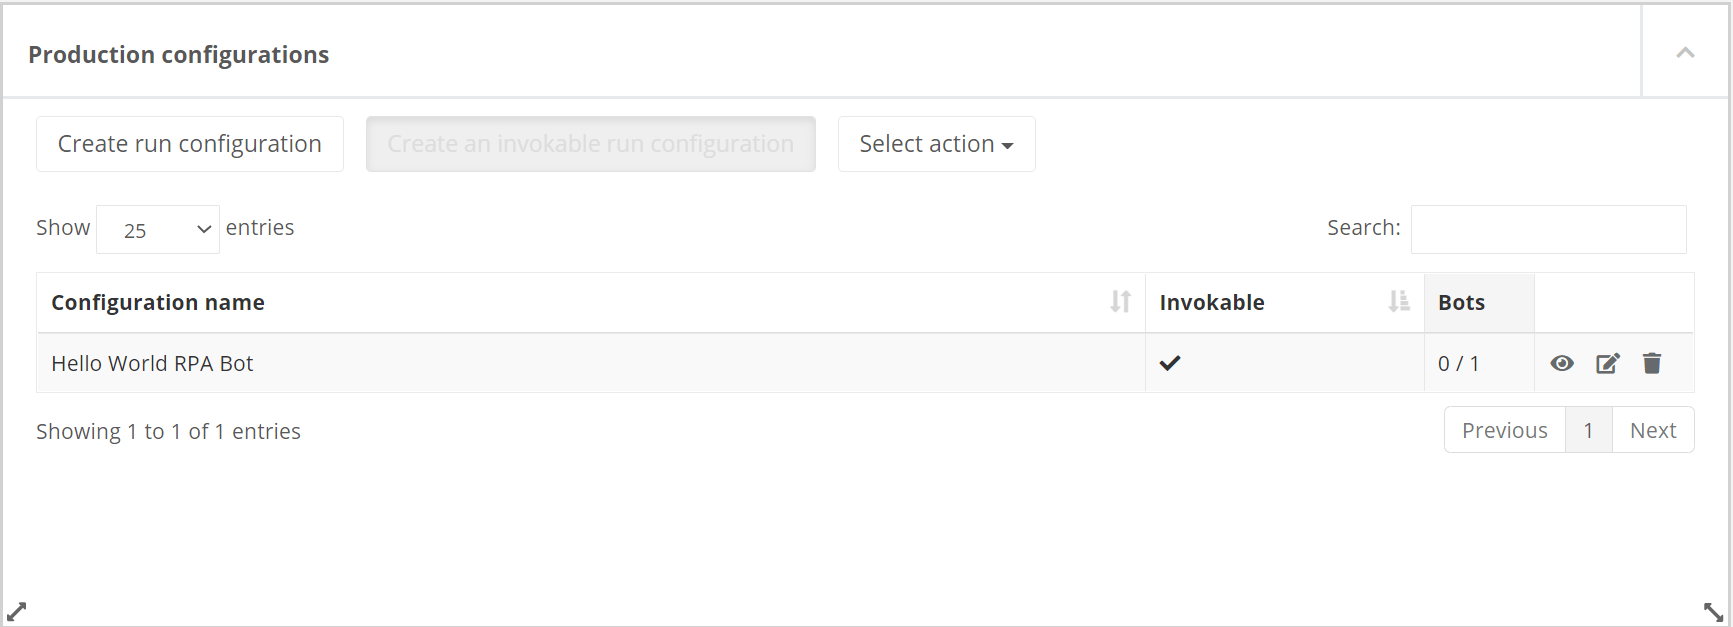Select the Hello World RPA Bot row
The image size is (1733, 627).
pyautogui.click(x=152, y=363)
